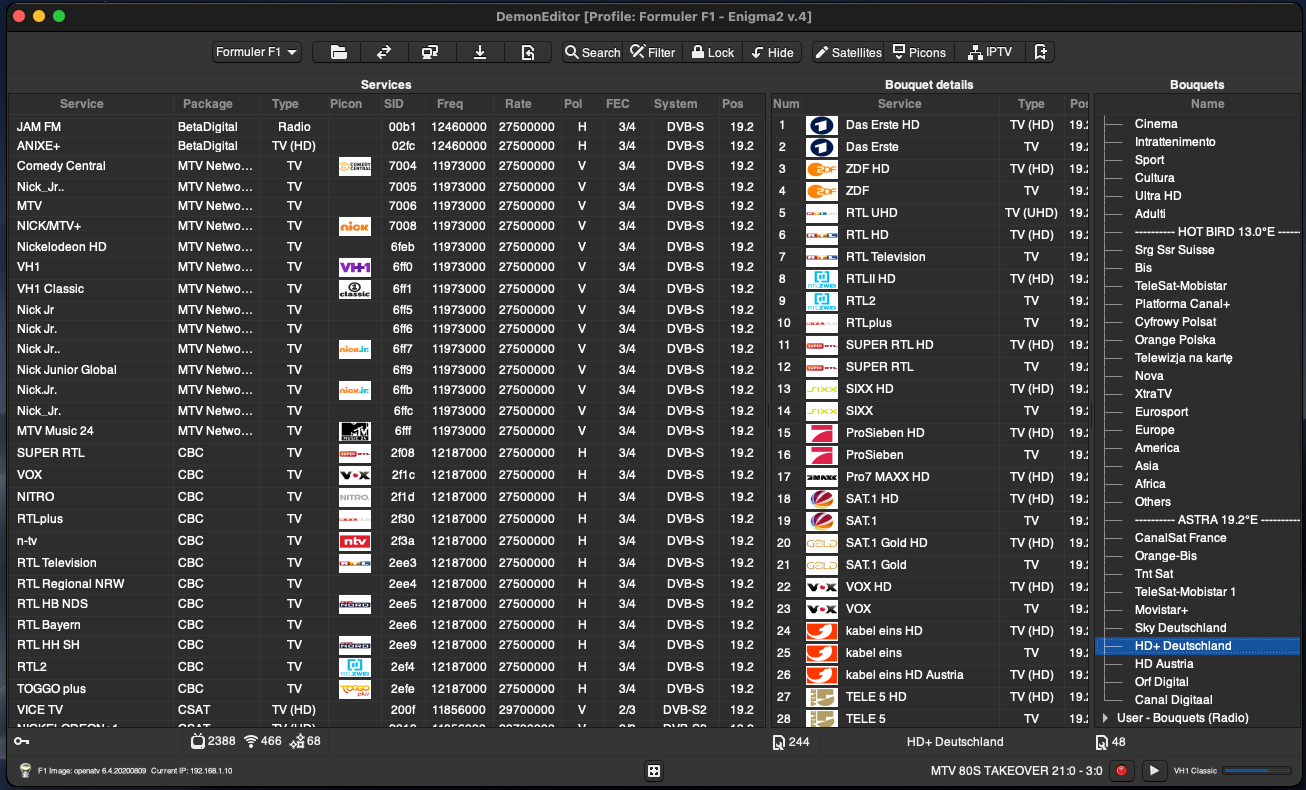This screenshot has height=790, width=1306.
Task: Sort services by the Package column header
Action: (208, 104)
